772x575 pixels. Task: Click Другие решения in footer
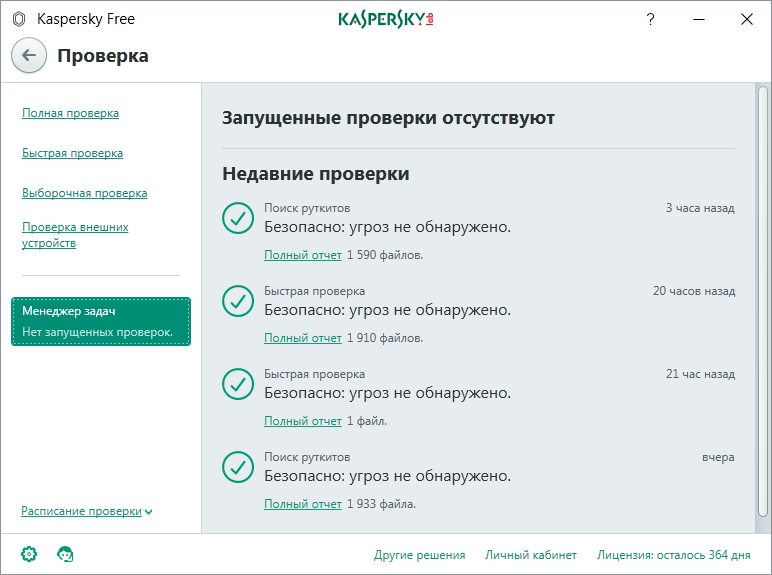pyautogui.click(x=419, y=555)
